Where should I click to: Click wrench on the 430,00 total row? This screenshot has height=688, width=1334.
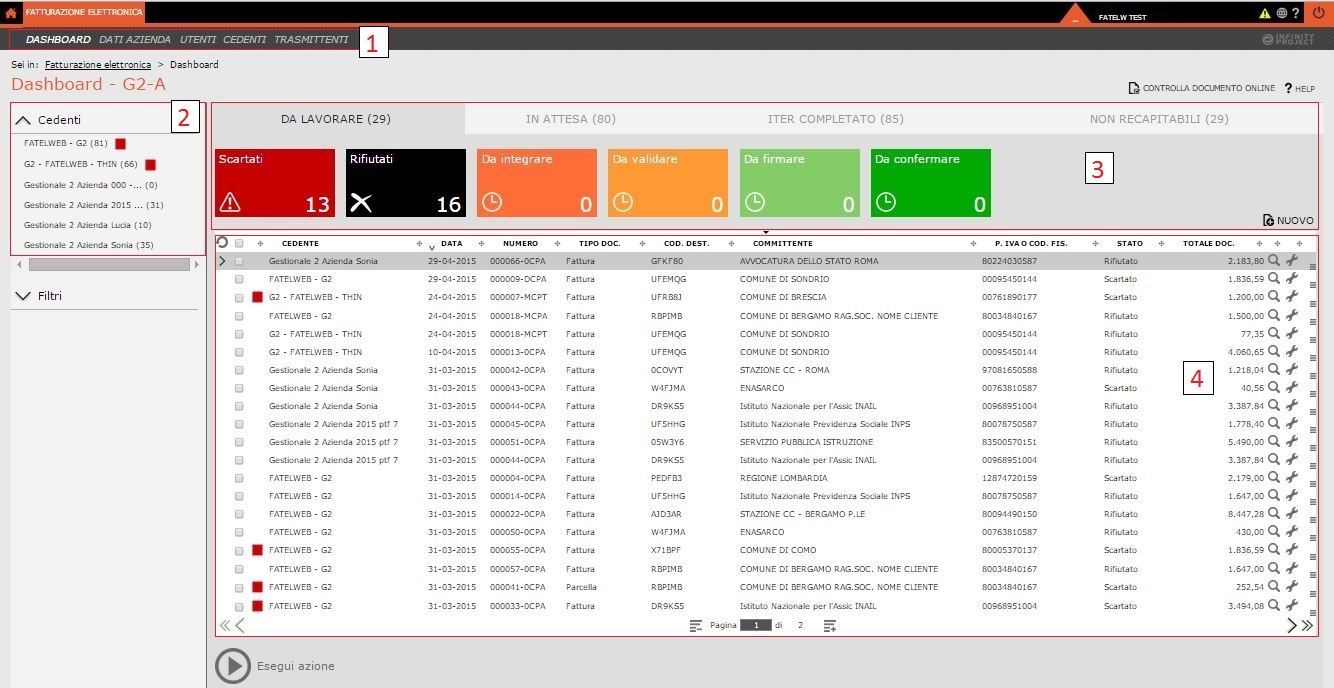pyautogui.click(x=1292, y=532)
